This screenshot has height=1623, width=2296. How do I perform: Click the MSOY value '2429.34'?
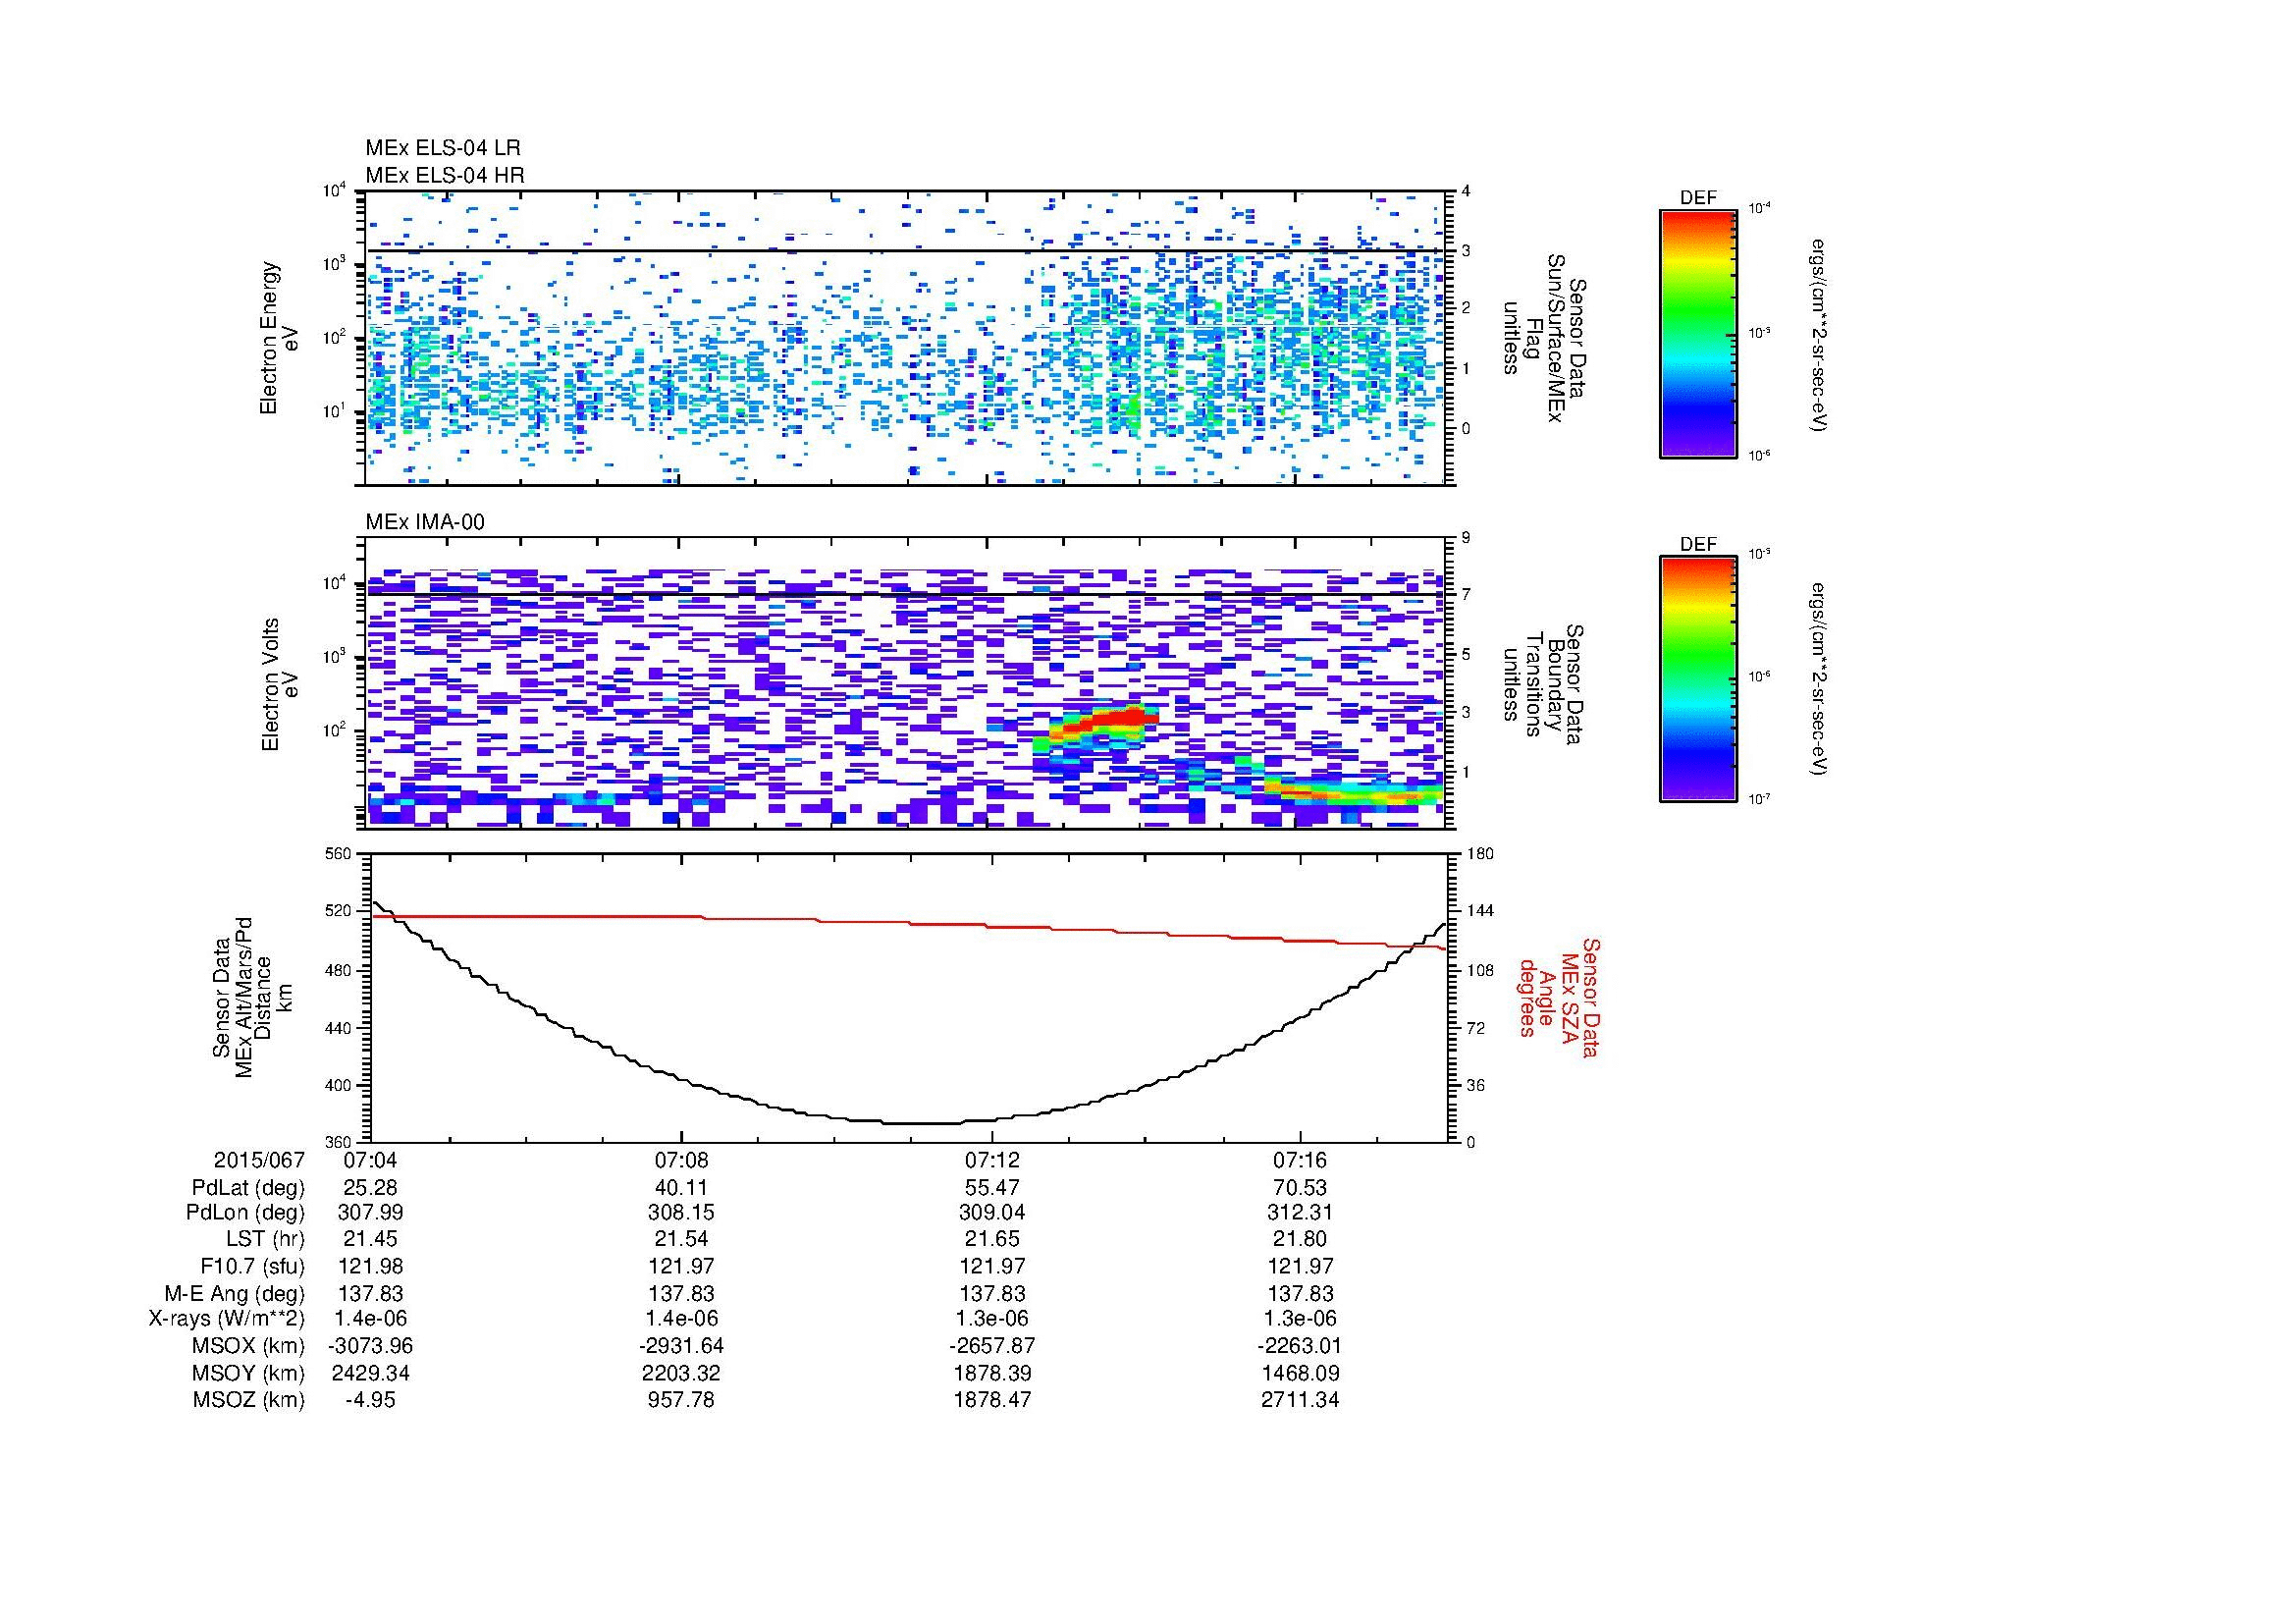[x=370, y=1373]
